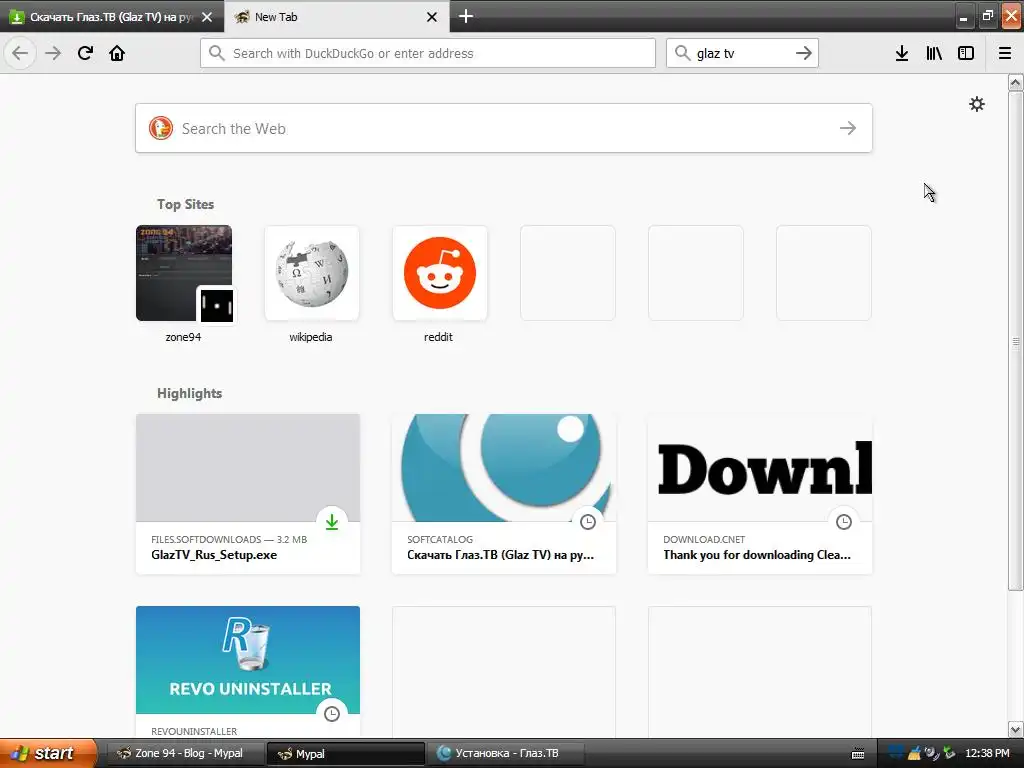Click the Highlights heading
The image size is (1024, 768).
click(189, 393)
